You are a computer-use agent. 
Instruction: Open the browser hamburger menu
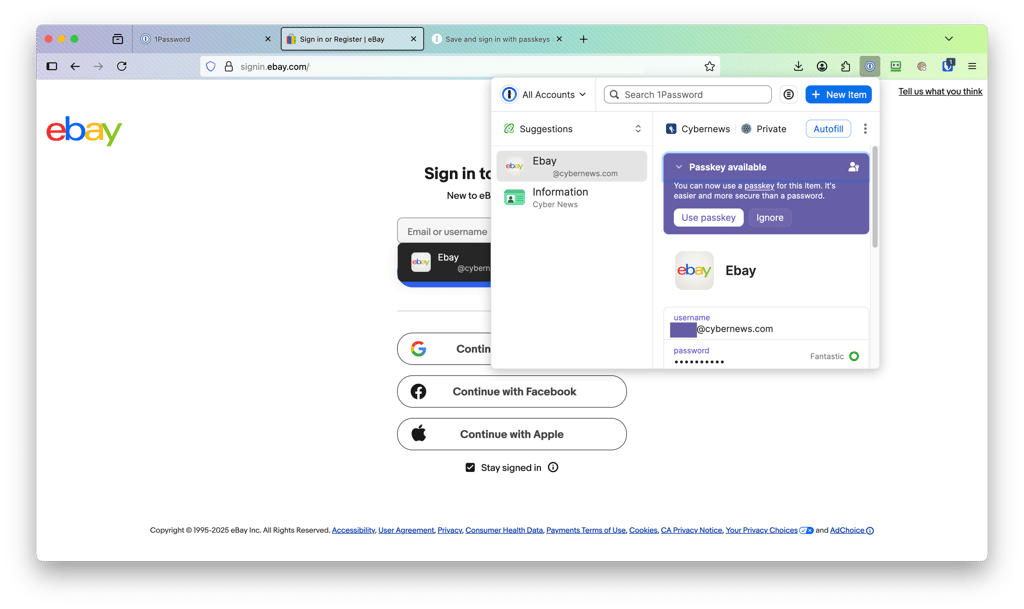coord(972,66)
